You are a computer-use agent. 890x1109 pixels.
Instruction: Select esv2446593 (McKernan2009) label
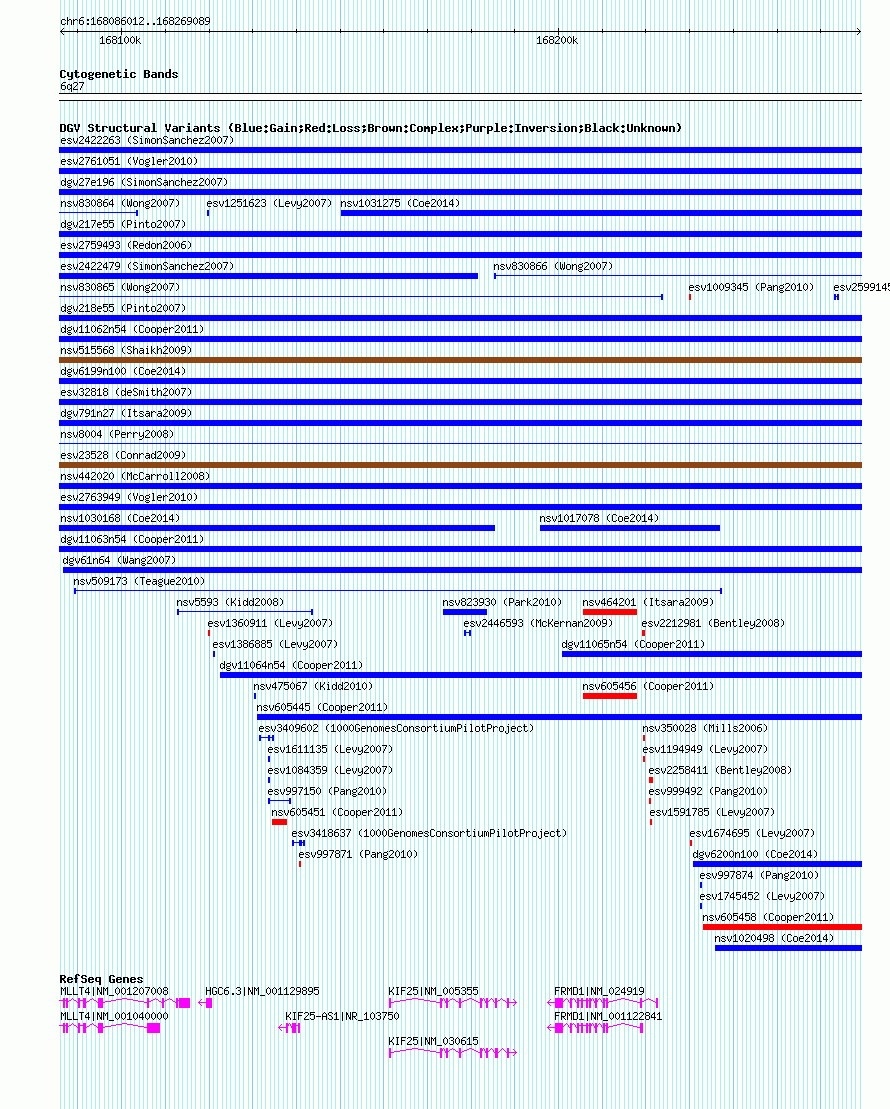click(x=538, y=624)
